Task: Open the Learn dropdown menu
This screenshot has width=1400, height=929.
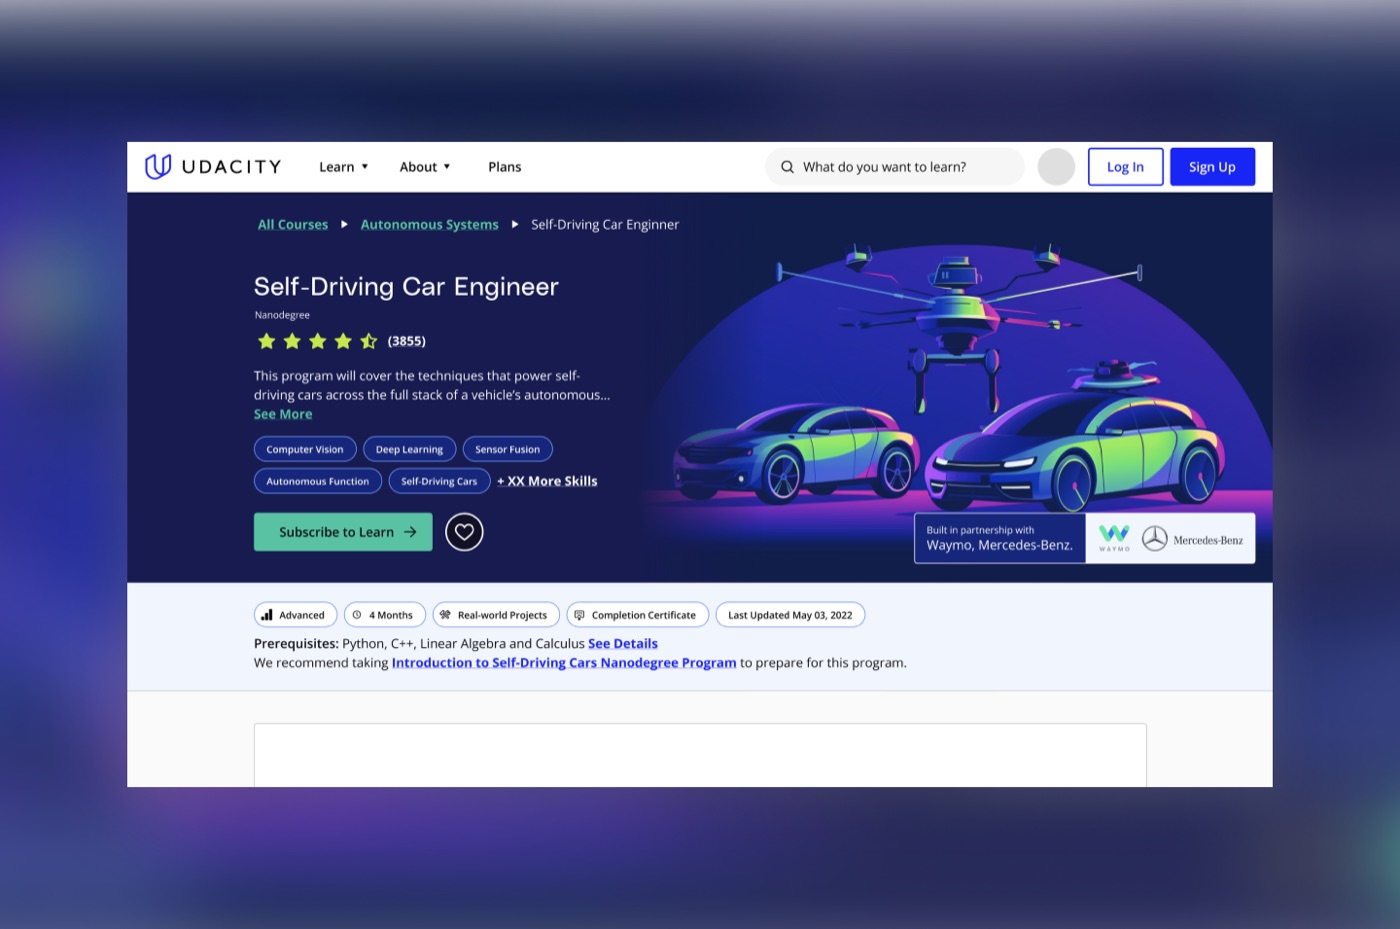Action: (343, 167)
